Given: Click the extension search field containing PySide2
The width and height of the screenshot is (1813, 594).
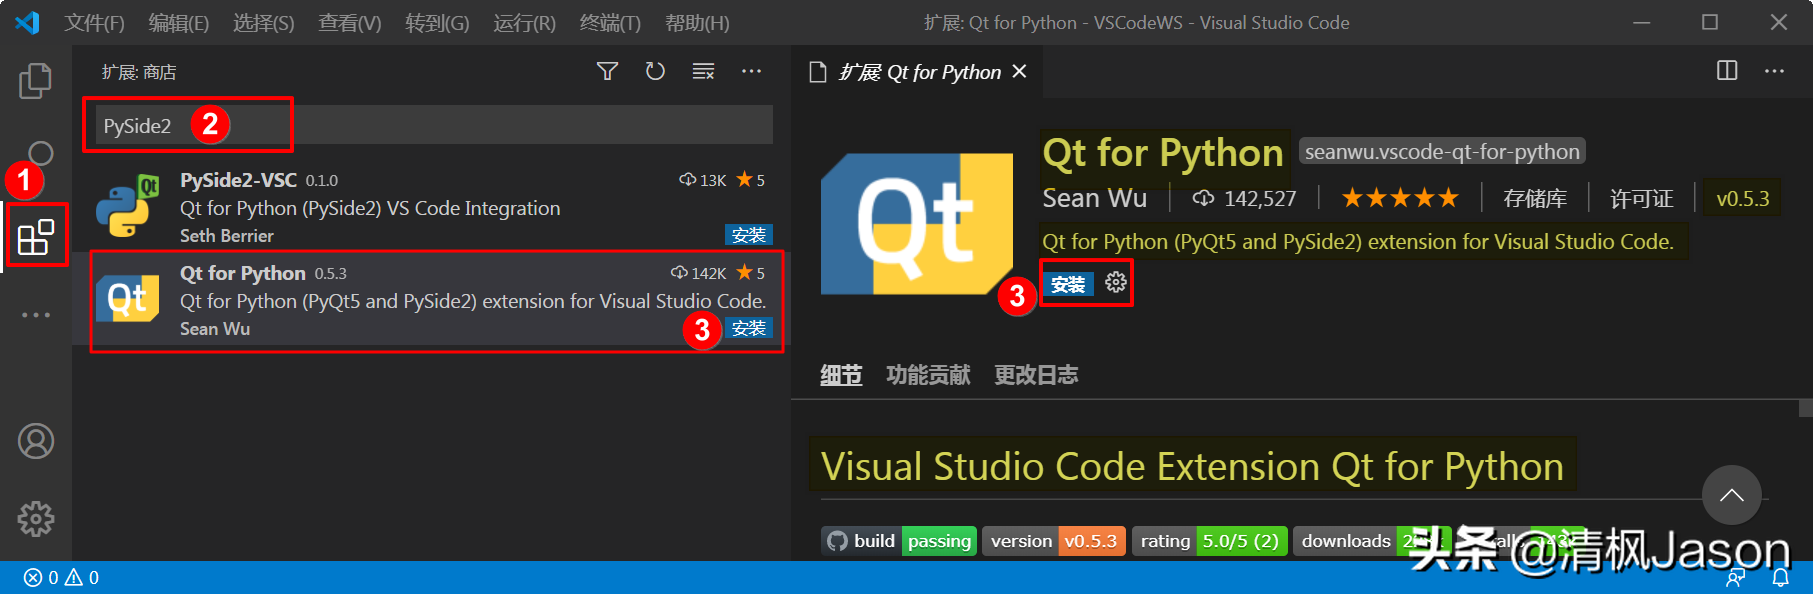Looking at the screenshot, I should coord(434,125).
